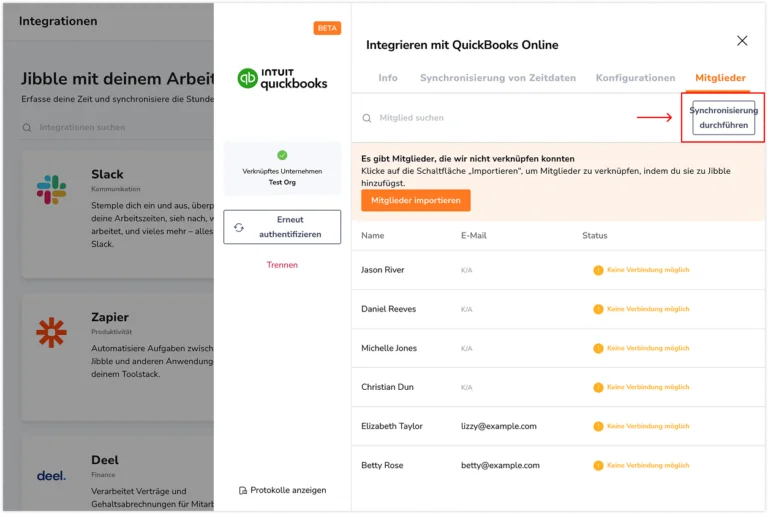
Task: Click the Integrationen page heading
Action: tap(58, 21)
